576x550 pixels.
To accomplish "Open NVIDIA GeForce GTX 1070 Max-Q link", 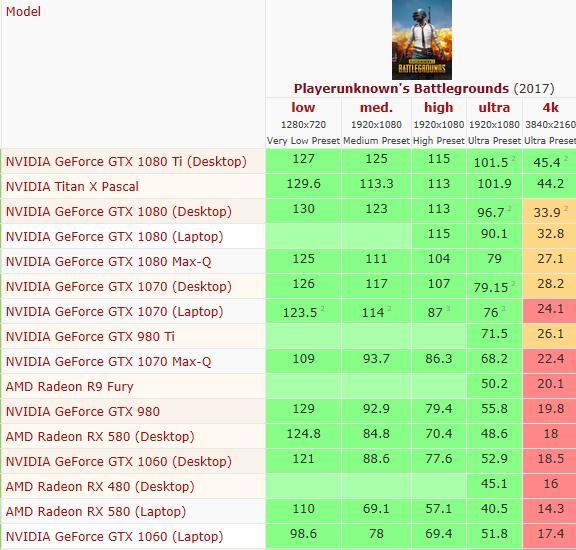I will coord(108,362).
